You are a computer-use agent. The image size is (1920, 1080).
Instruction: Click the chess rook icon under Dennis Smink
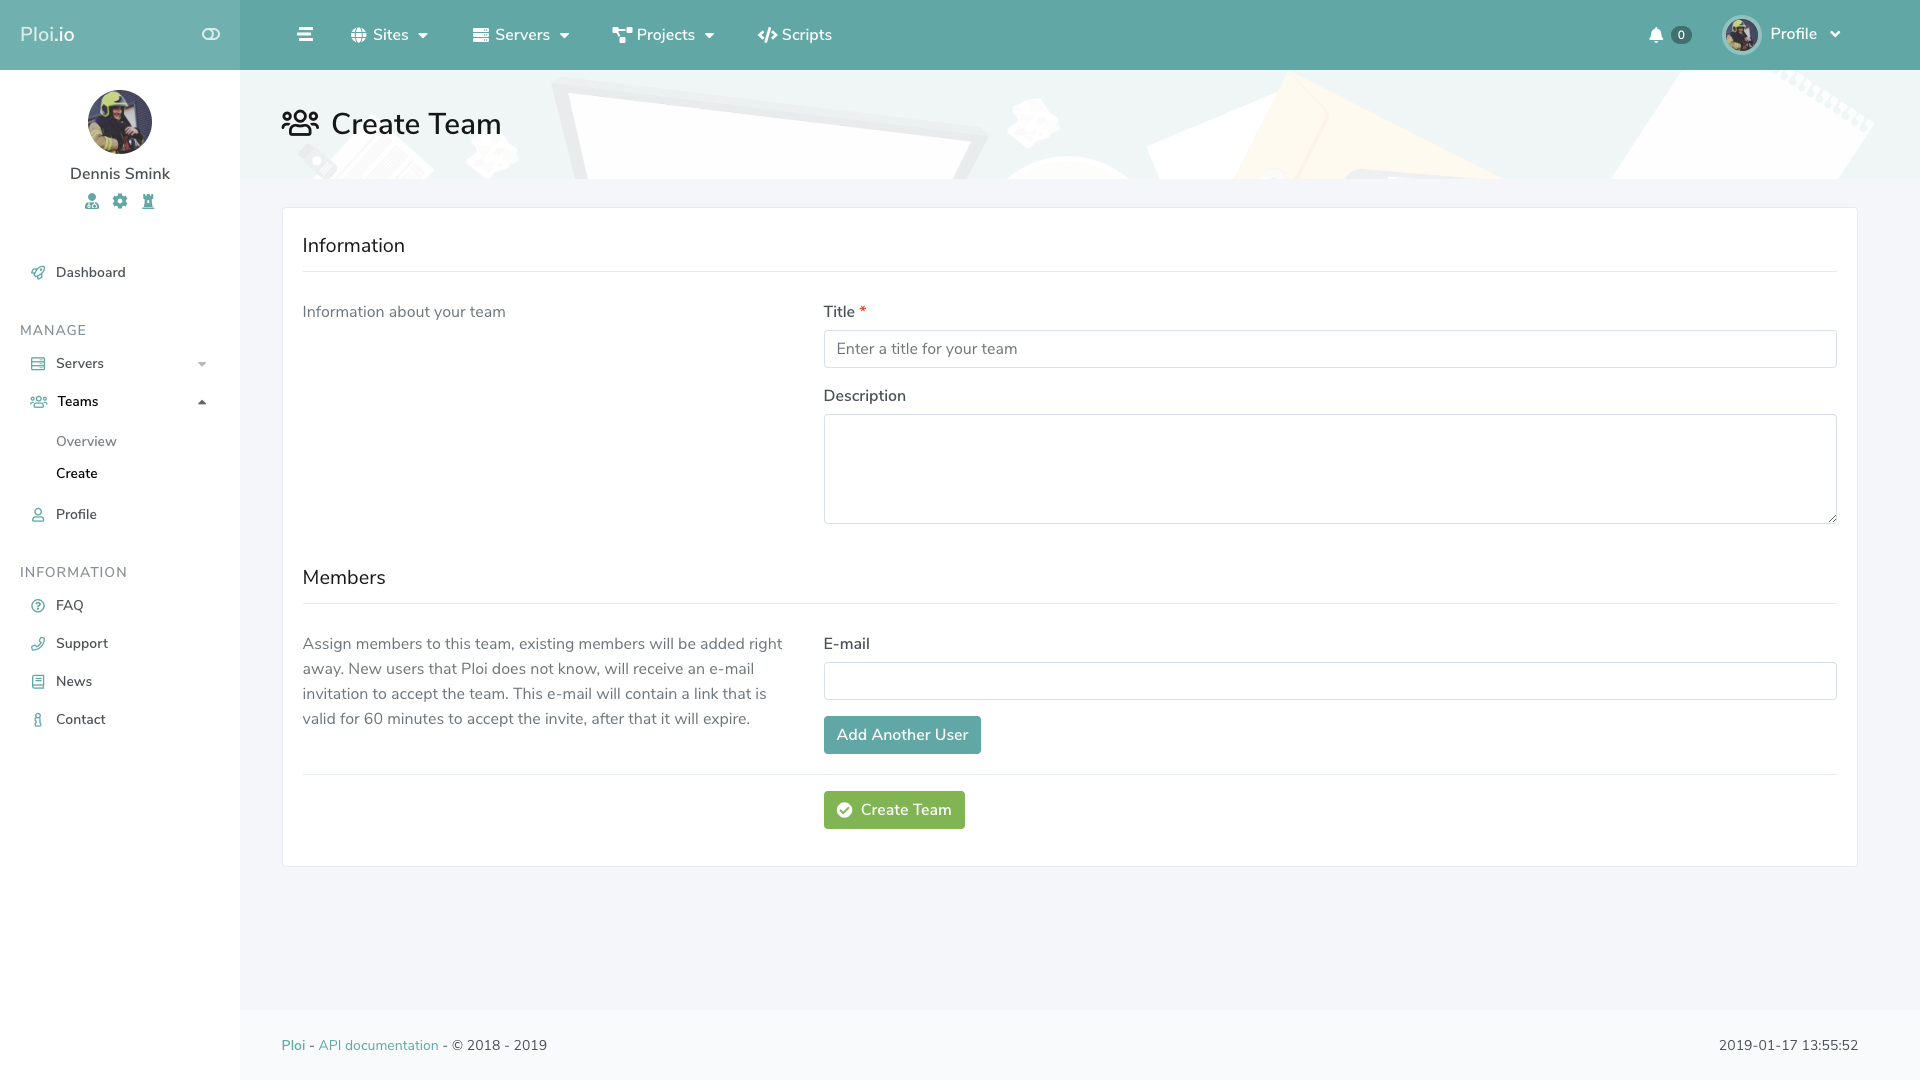coord(148,201)
